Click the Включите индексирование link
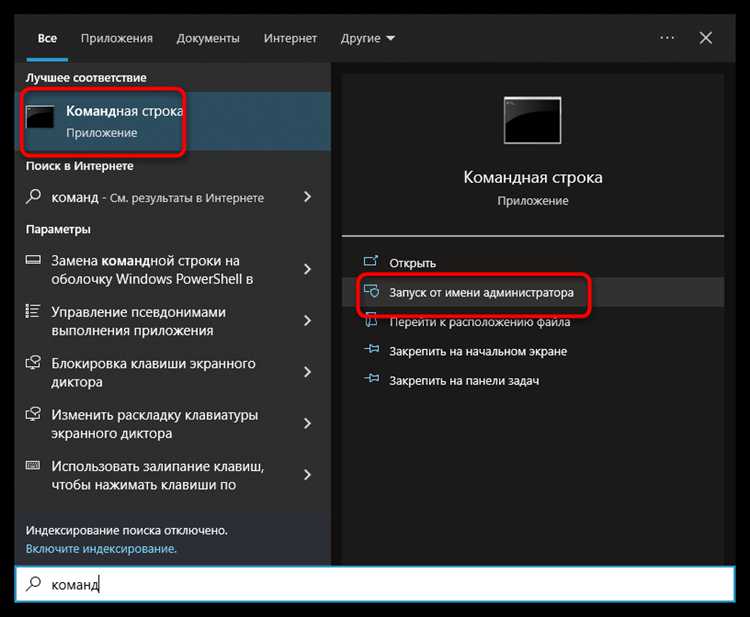750x617 pixels. (101, 549)
